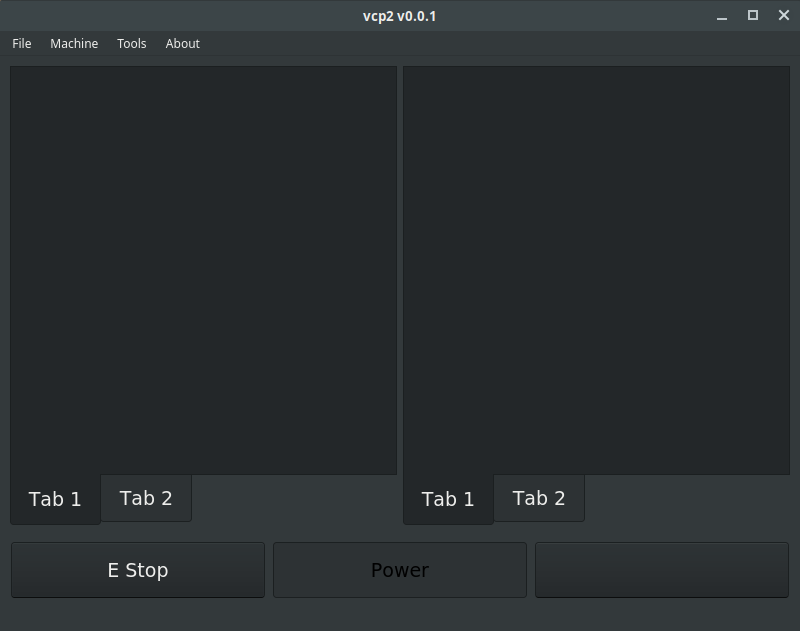This screenshot has height=631, width=800.
Task: Close the vcp2 window
Action: click(x=784, y=15)
